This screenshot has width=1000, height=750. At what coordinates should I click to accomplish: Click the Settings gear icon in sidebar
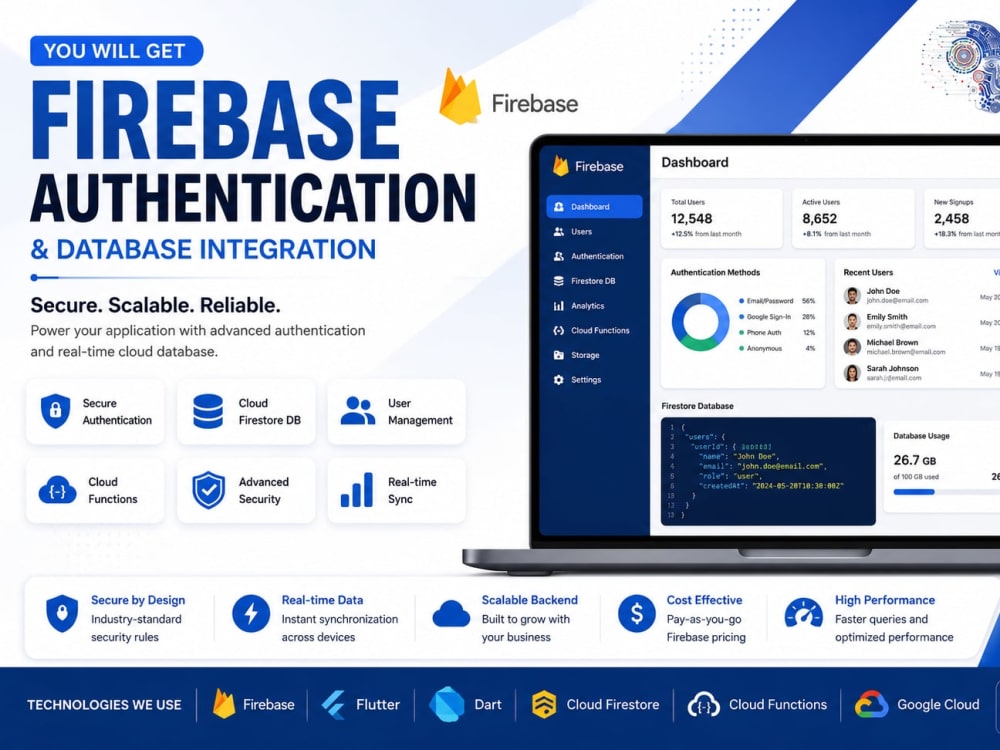click(x=559, y=379)
